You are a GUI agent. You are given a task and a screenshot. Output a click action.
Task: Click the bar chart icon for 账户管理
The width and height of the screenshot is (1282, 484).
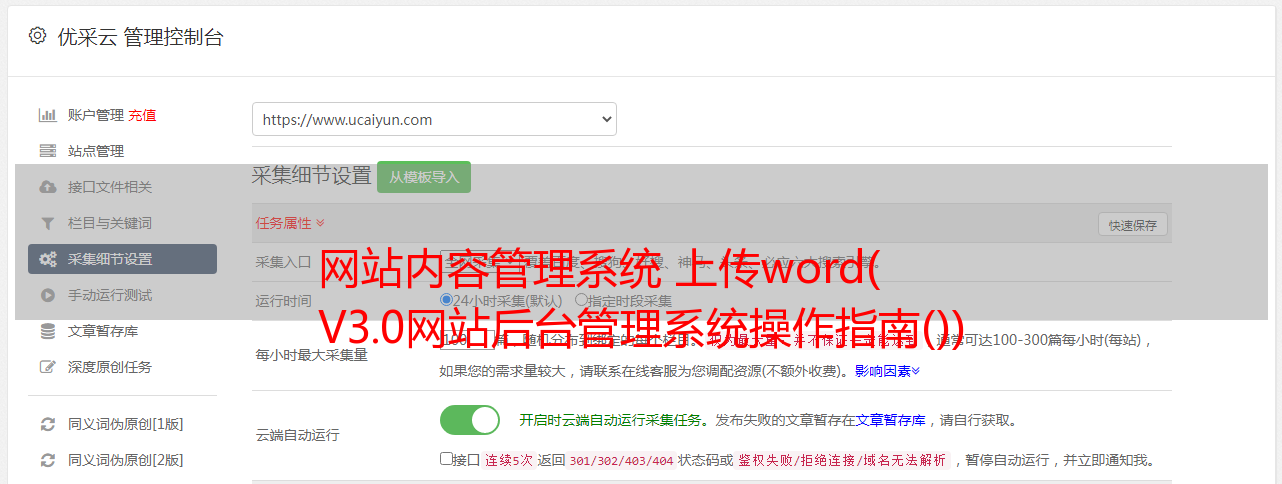[47, 115]
